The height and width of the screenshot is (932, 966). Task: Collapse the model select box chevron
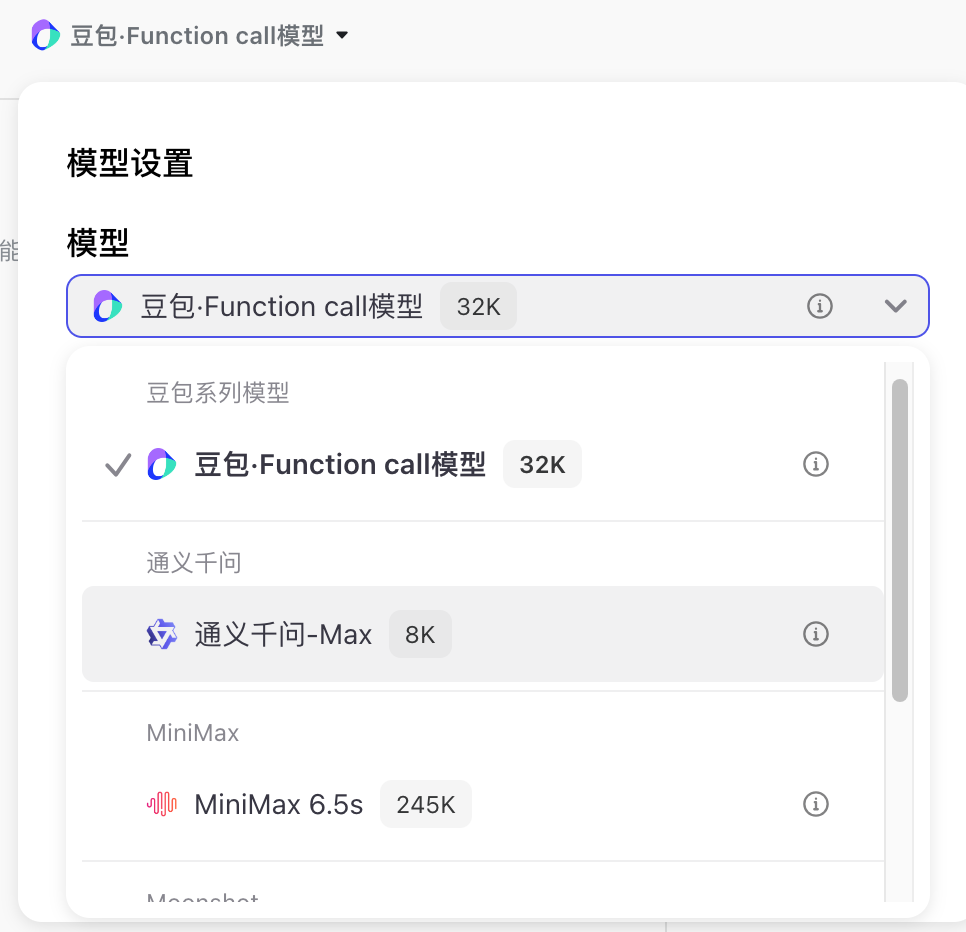(x=895, y=306)
